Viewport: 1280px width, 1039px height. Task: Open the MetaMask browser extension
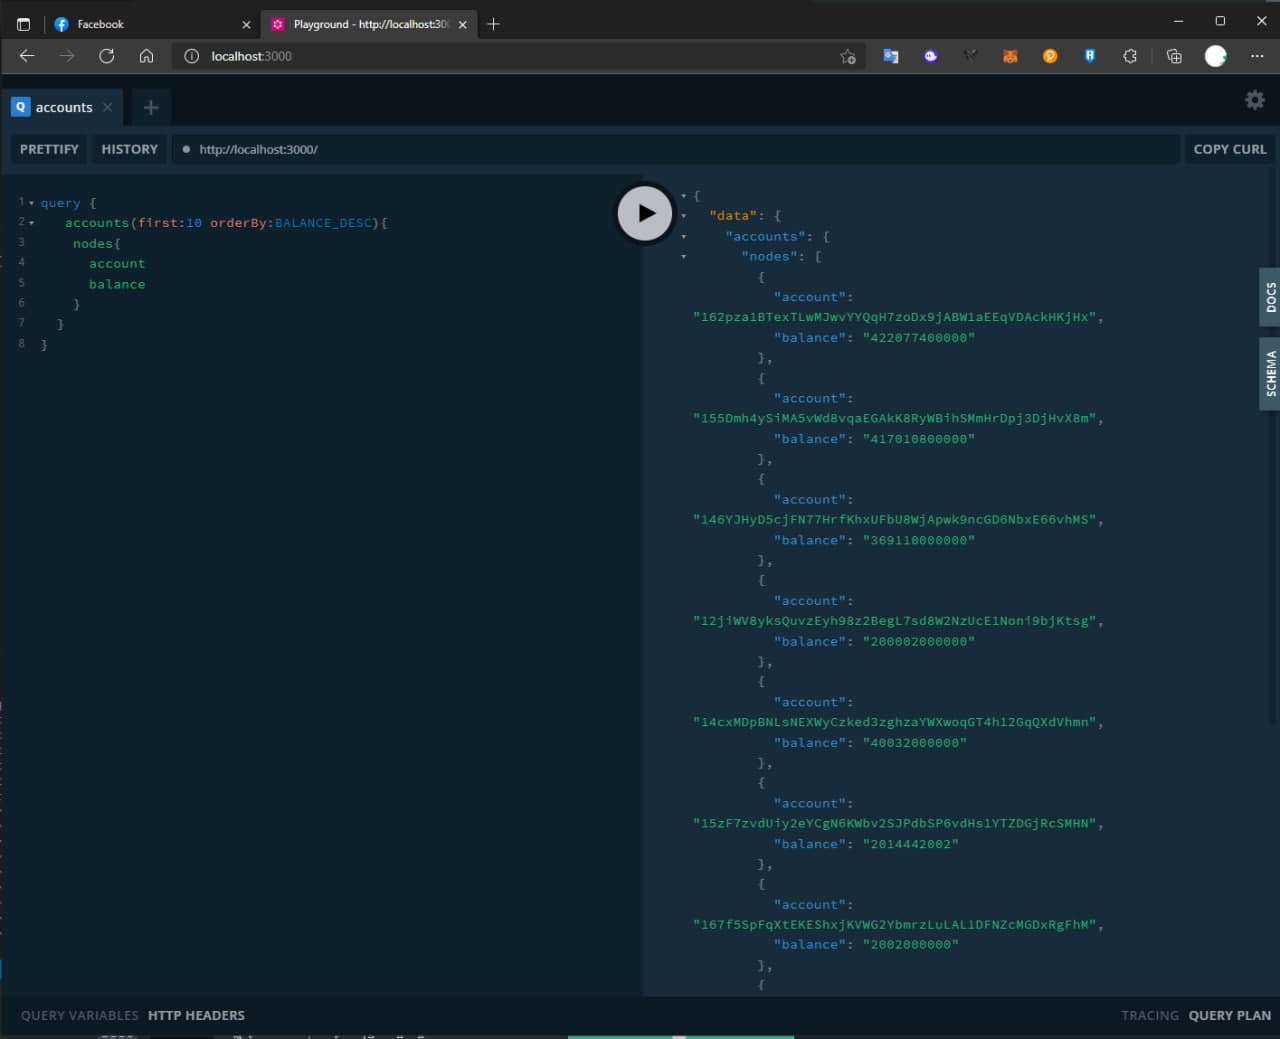coord(1010,56)
